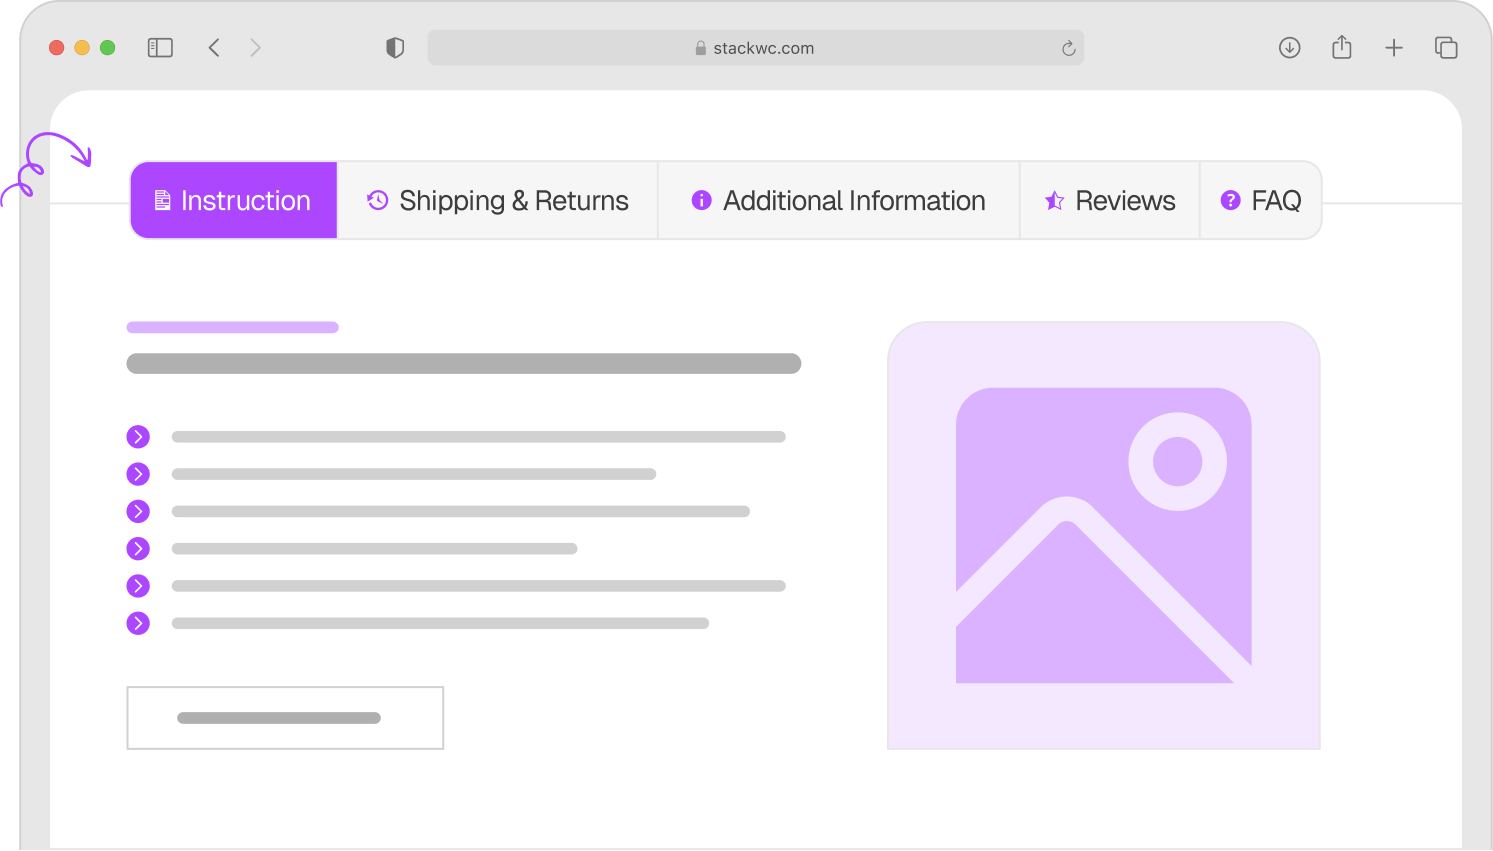Open a new tab with plus icon
Screen dimensions: 1493x851
(x=1394, y=48)
